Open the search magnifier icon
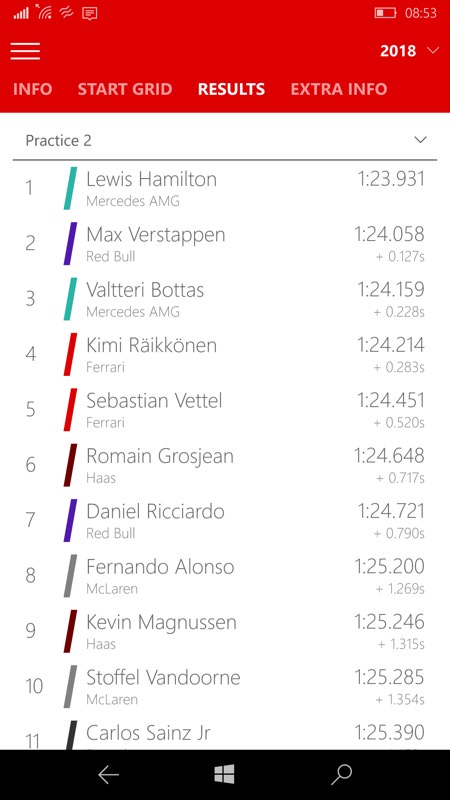 (341, 774)
